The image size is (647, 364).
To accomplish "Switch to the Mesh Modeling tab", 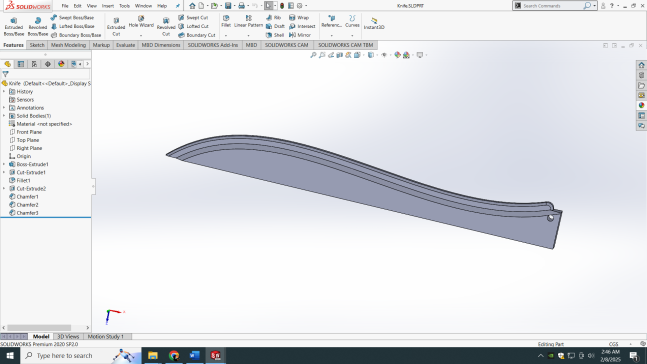I will (x=68, y=45).
